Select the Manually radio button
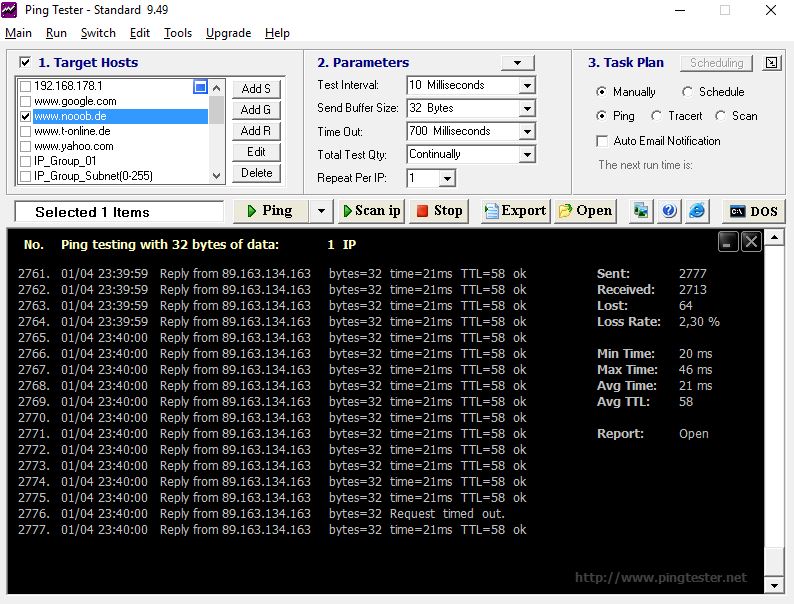The image size is (794, 604). point(601,92)
